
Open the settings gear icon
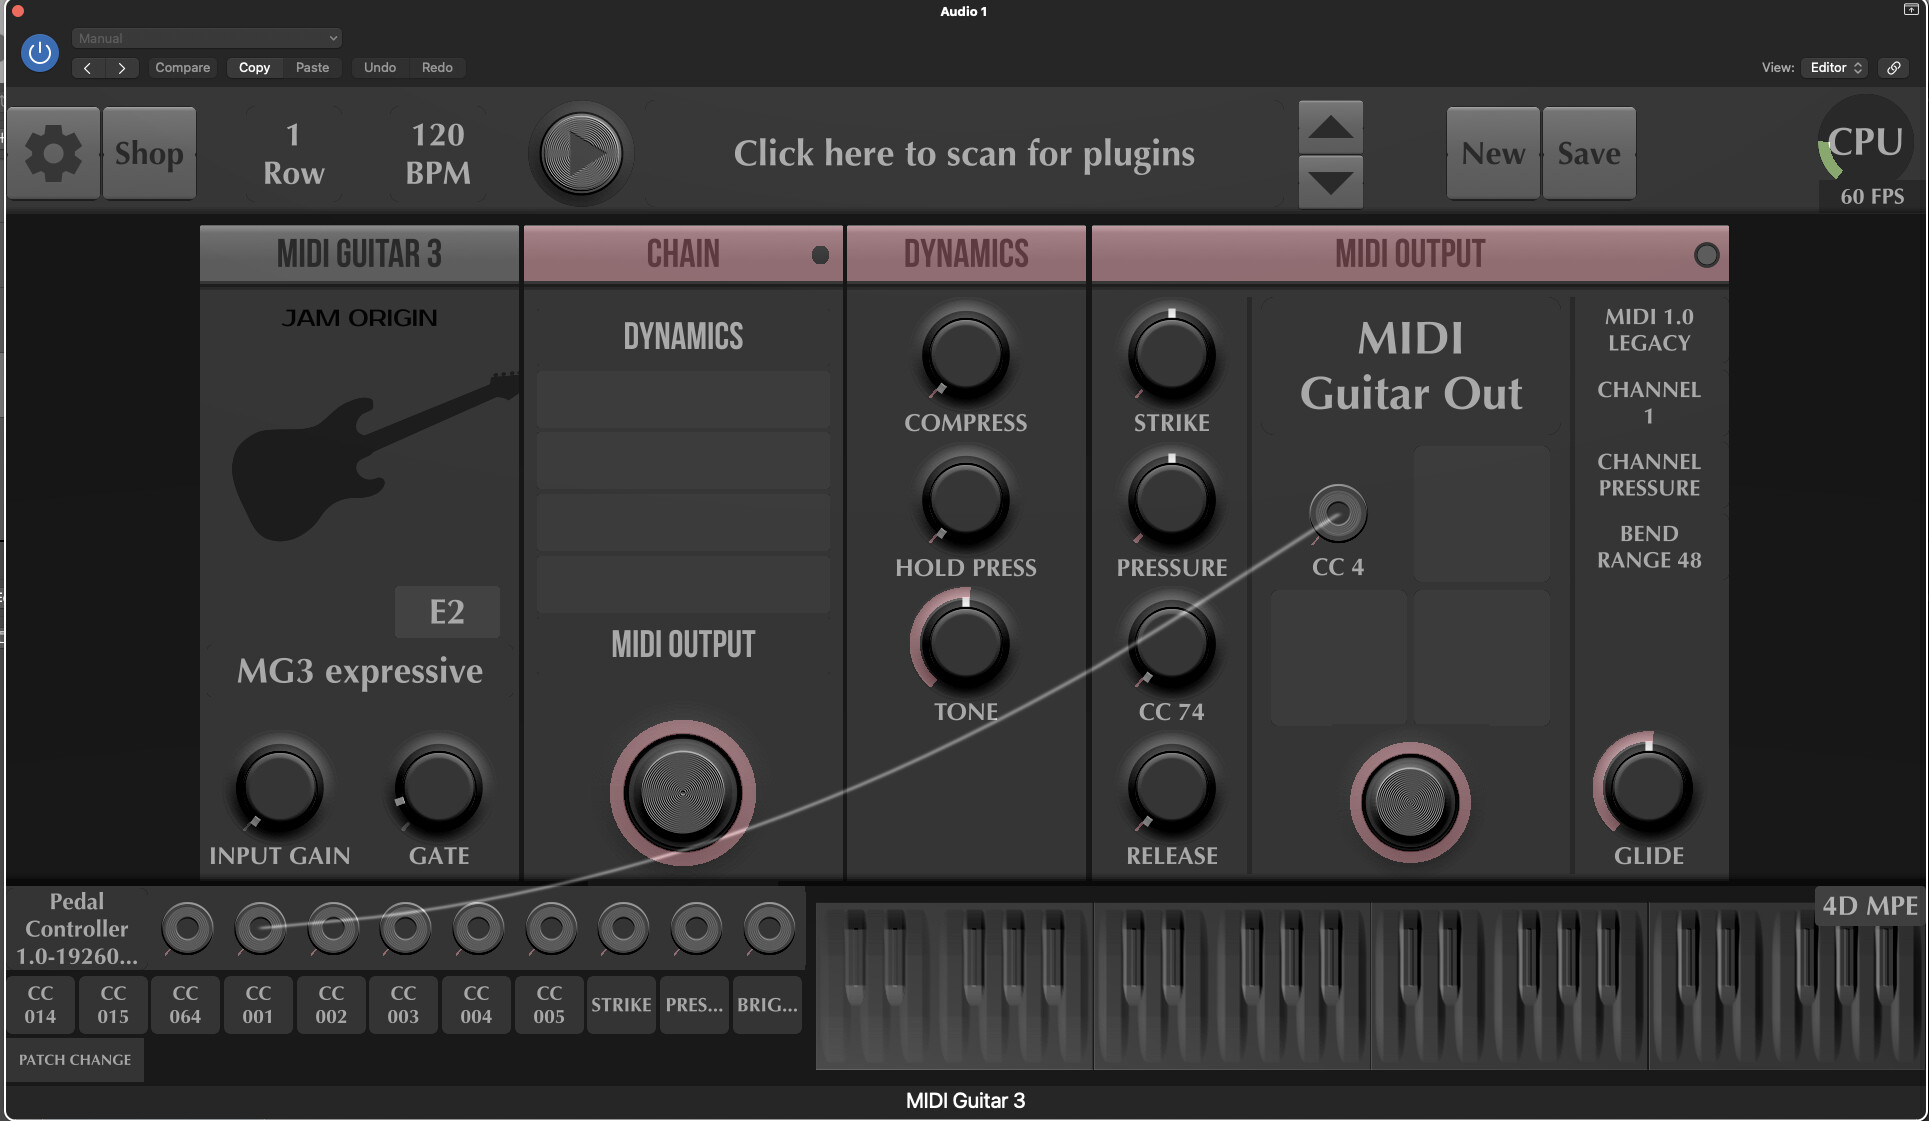pos(53,153)
